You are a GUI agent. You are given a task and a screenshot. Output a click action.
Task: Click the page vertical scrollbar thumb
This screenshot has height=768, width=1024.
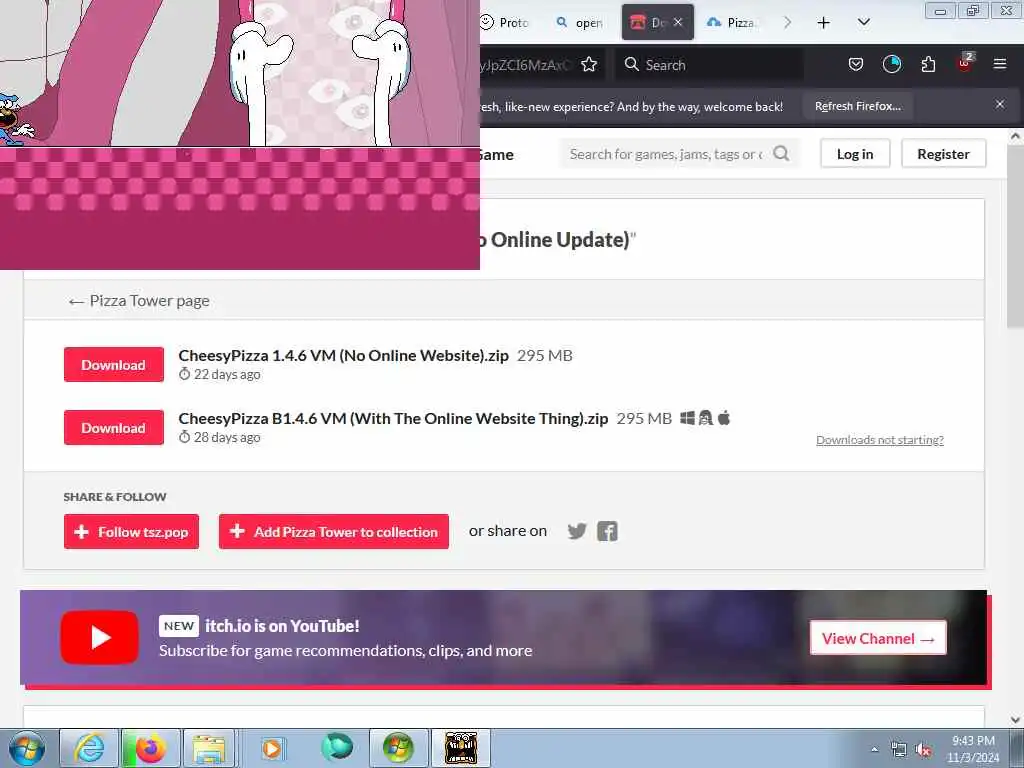click(x=1014, y=235)
